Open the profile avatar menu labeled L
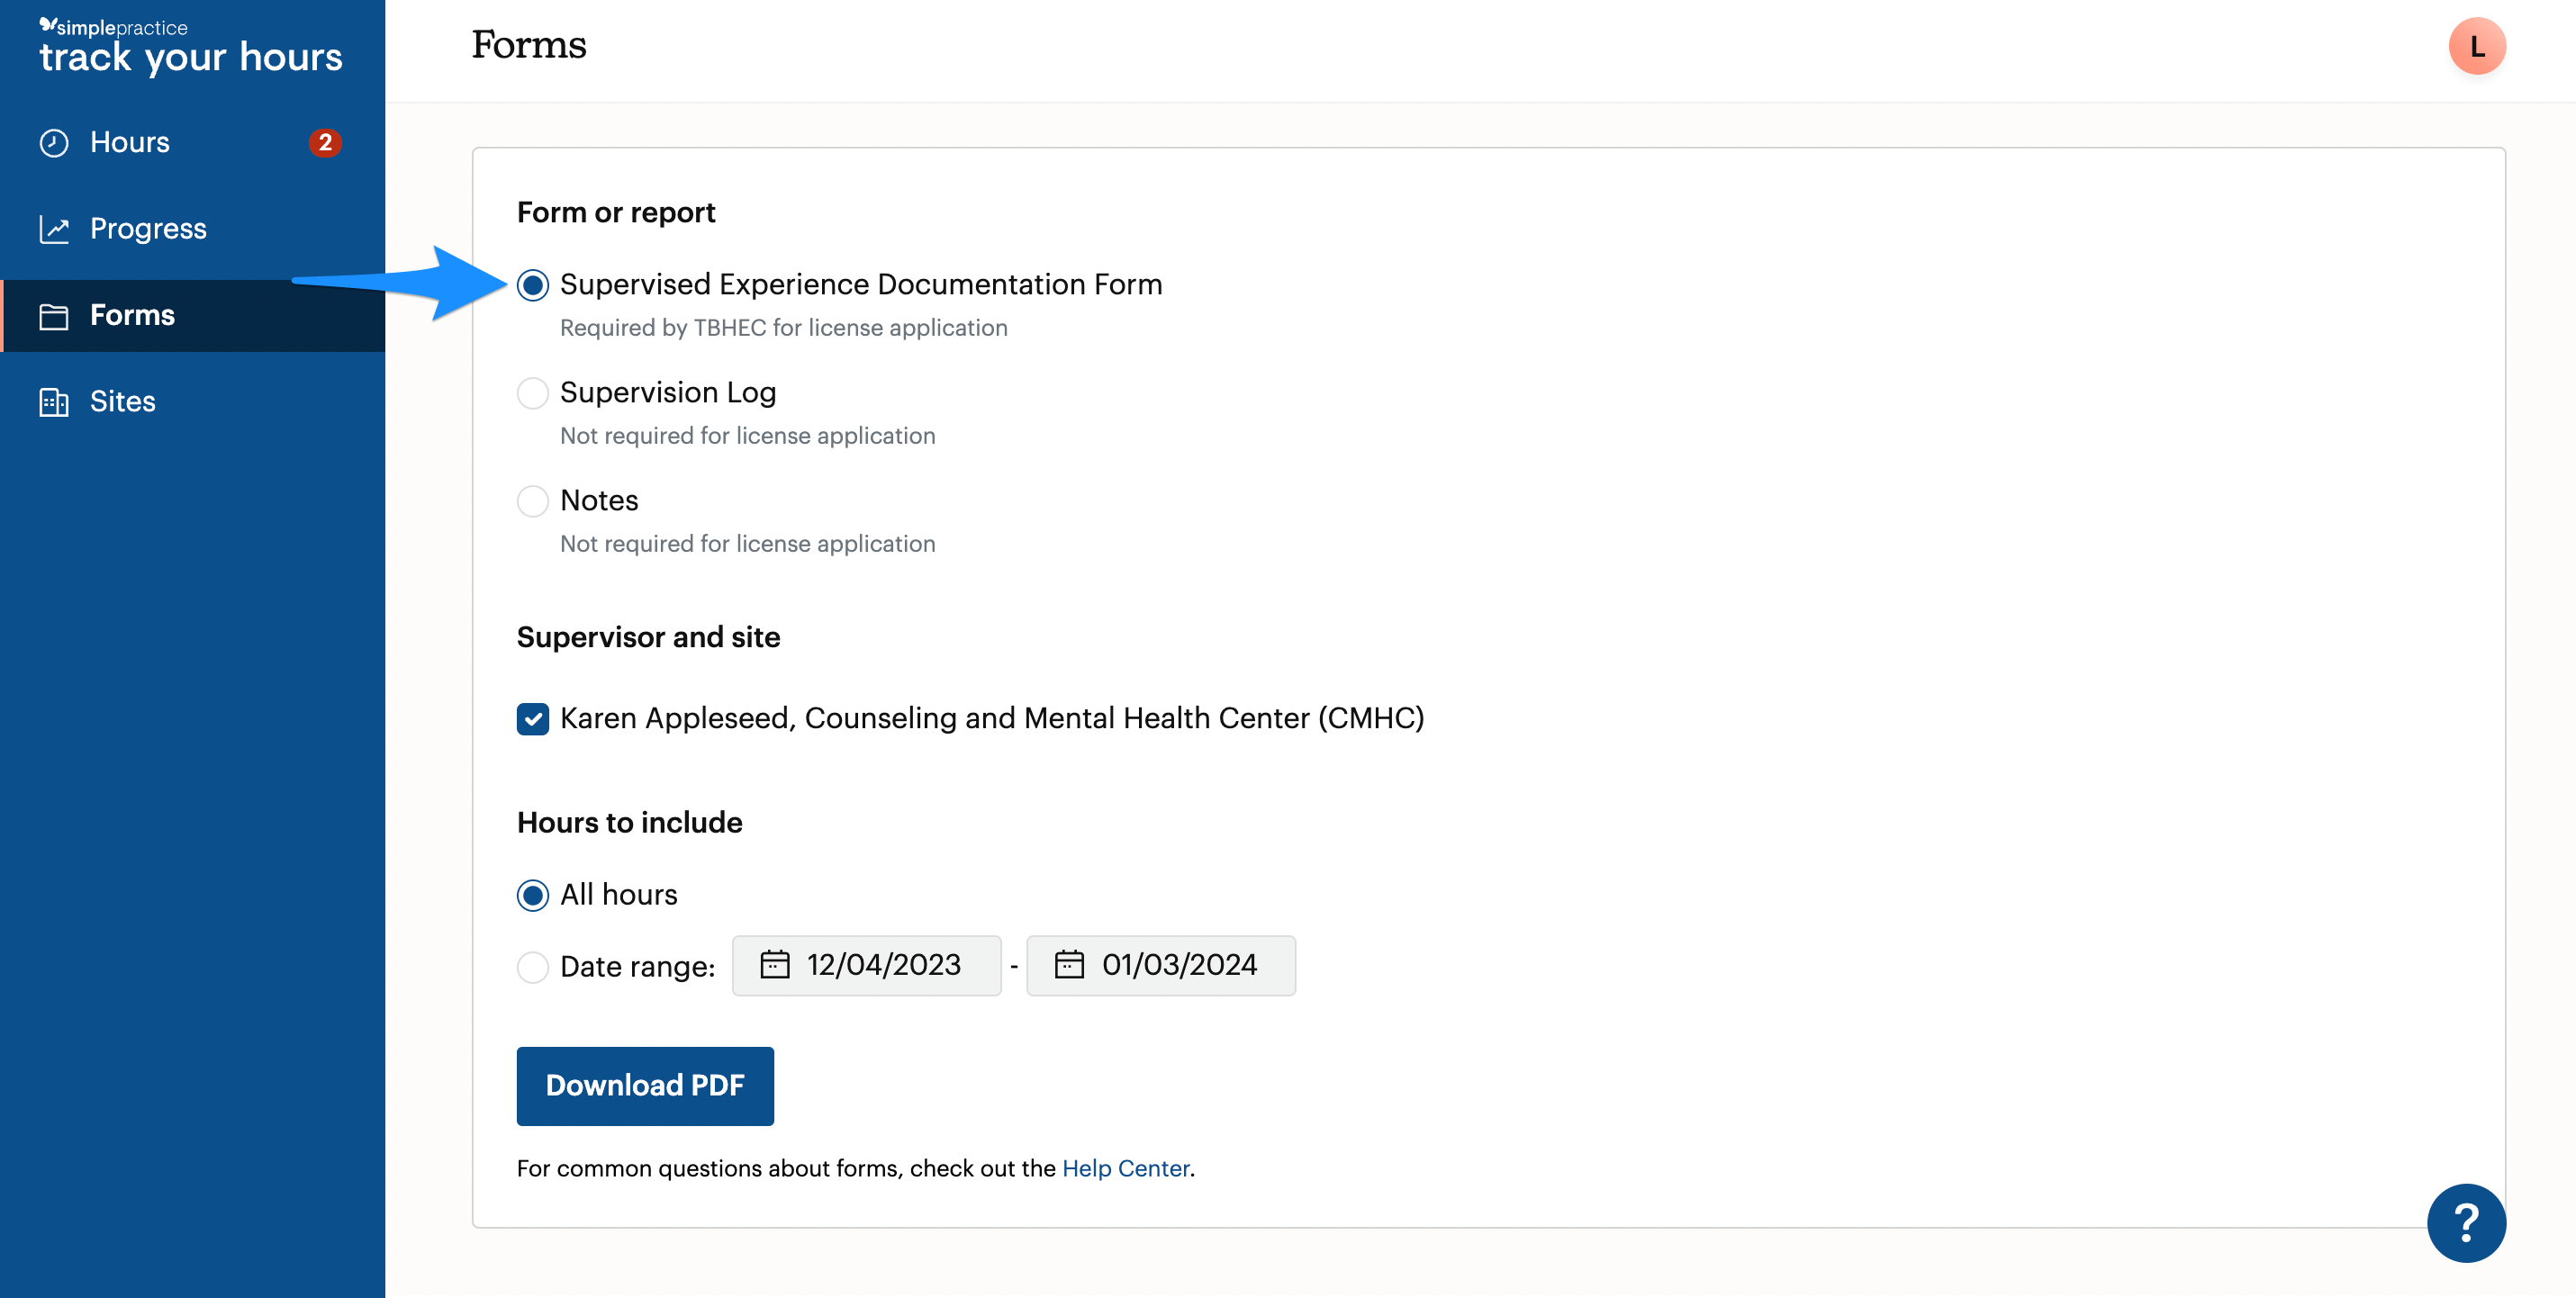Screen dimensions: 2576x1298 [2479, 45]
